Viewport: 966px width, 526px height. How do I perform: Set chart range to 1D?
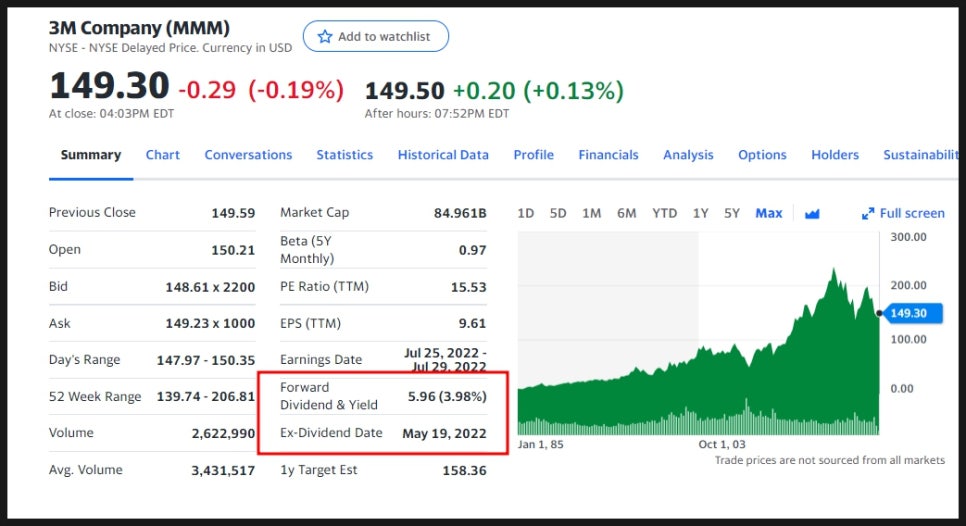click(x=526, y=213)
